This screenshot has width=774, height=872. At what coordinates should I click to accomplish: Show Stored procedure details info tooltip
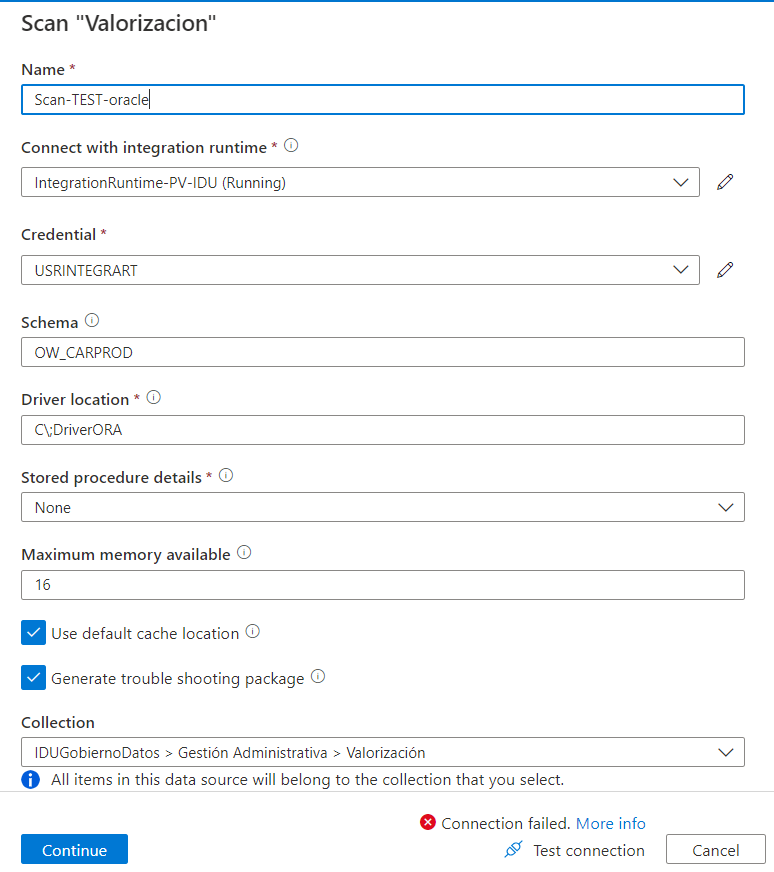[x=226, y=475]
